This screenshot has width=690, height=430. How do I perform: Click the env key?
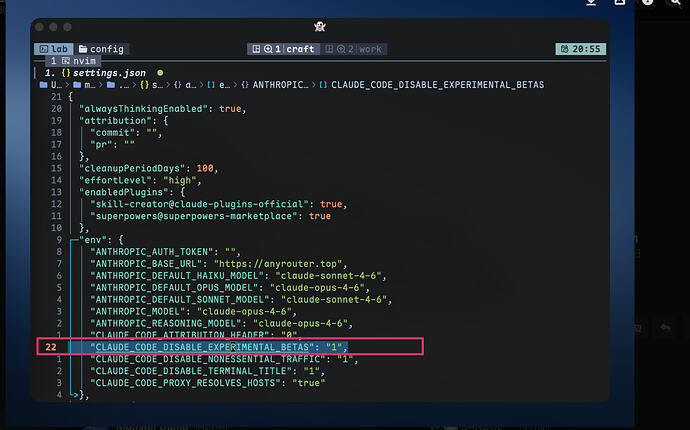93,240
